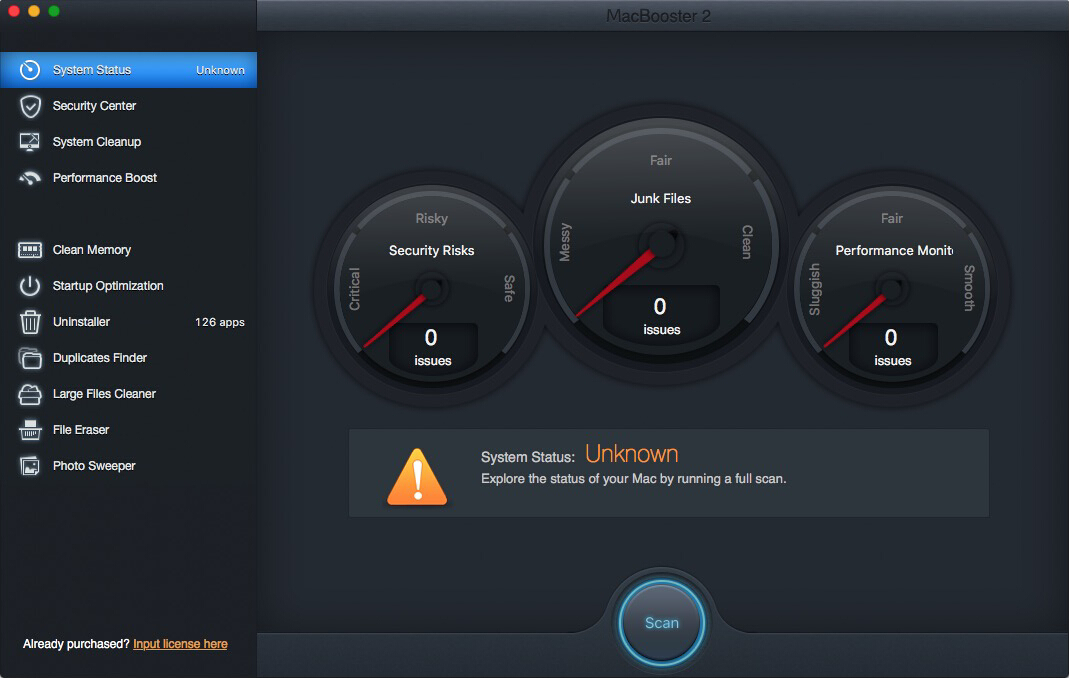Minimize the window with yellow button
Viewport: 1069px width, 678px height.
pyautogui.click(x=34, y=11)
